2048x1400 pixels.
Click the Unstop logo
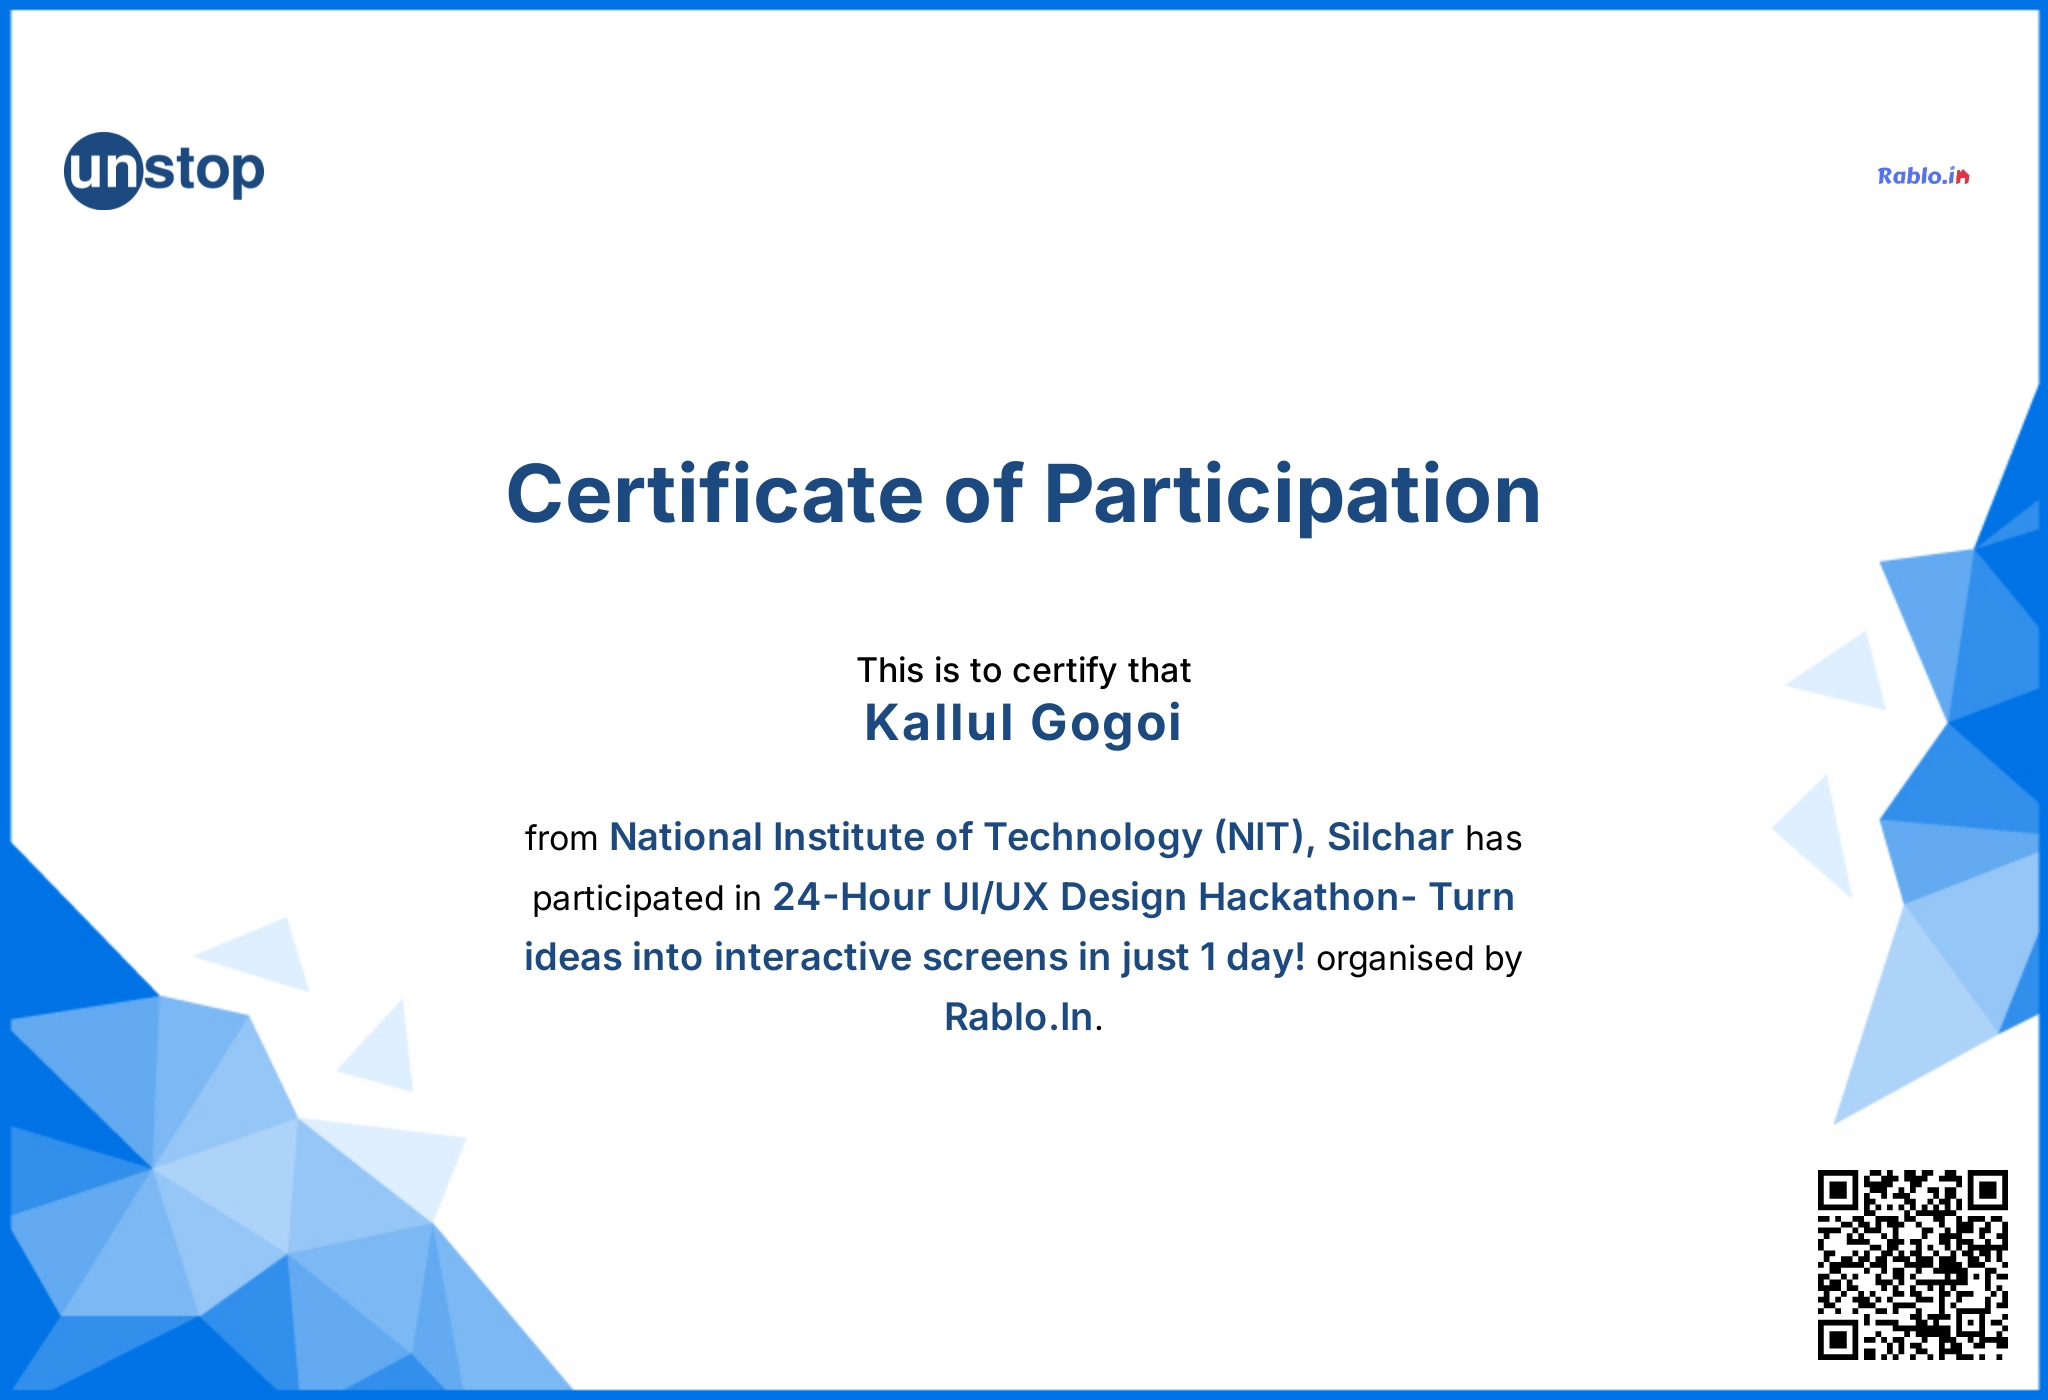[x=165, y=171]
